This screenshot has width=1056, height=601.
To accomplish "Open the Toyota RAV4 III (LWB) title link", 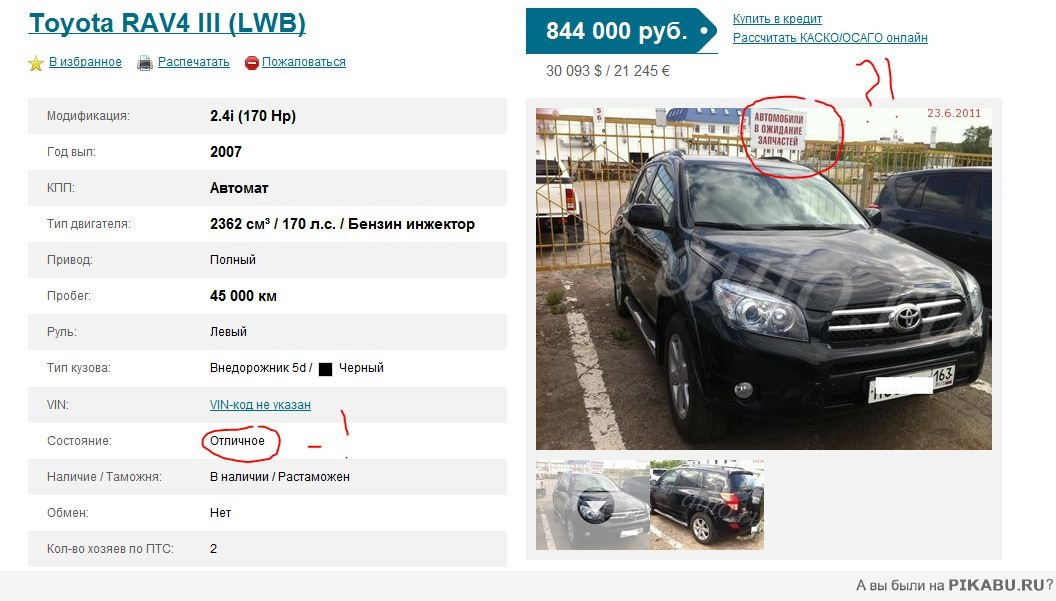I will [167, 24].
